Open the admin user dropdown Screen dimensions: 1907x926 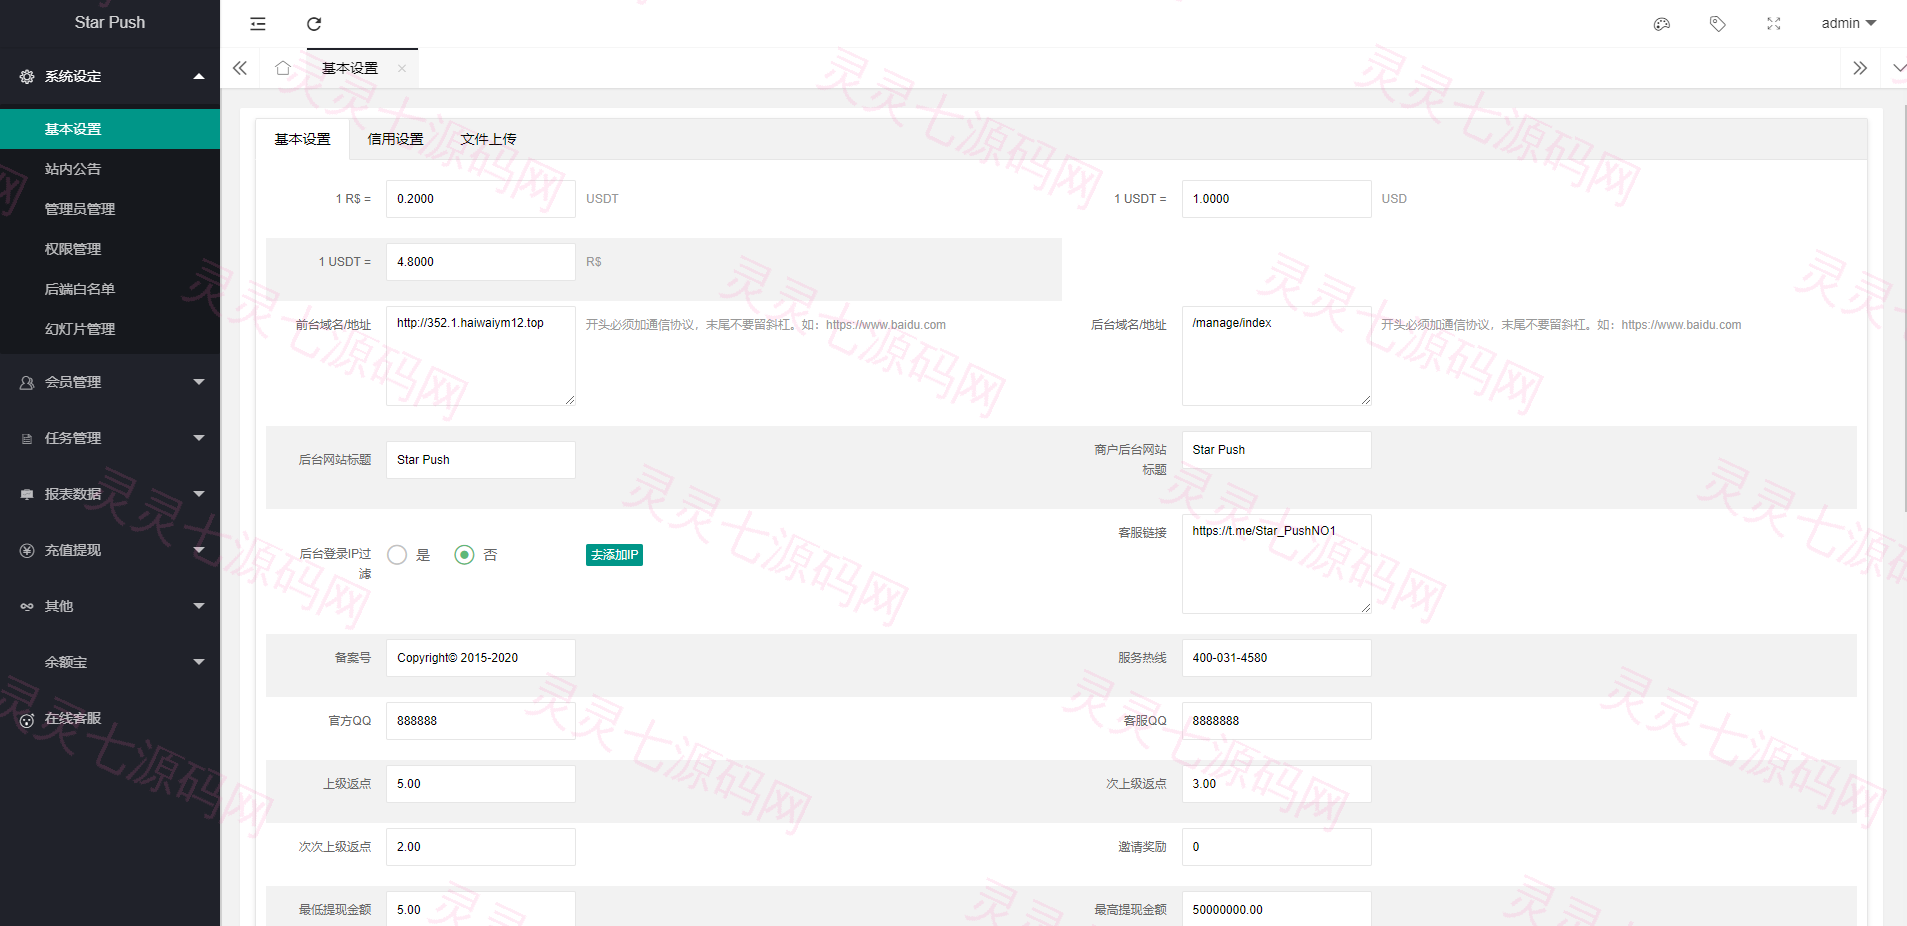pyautogui.click(x=1848, y=23)
